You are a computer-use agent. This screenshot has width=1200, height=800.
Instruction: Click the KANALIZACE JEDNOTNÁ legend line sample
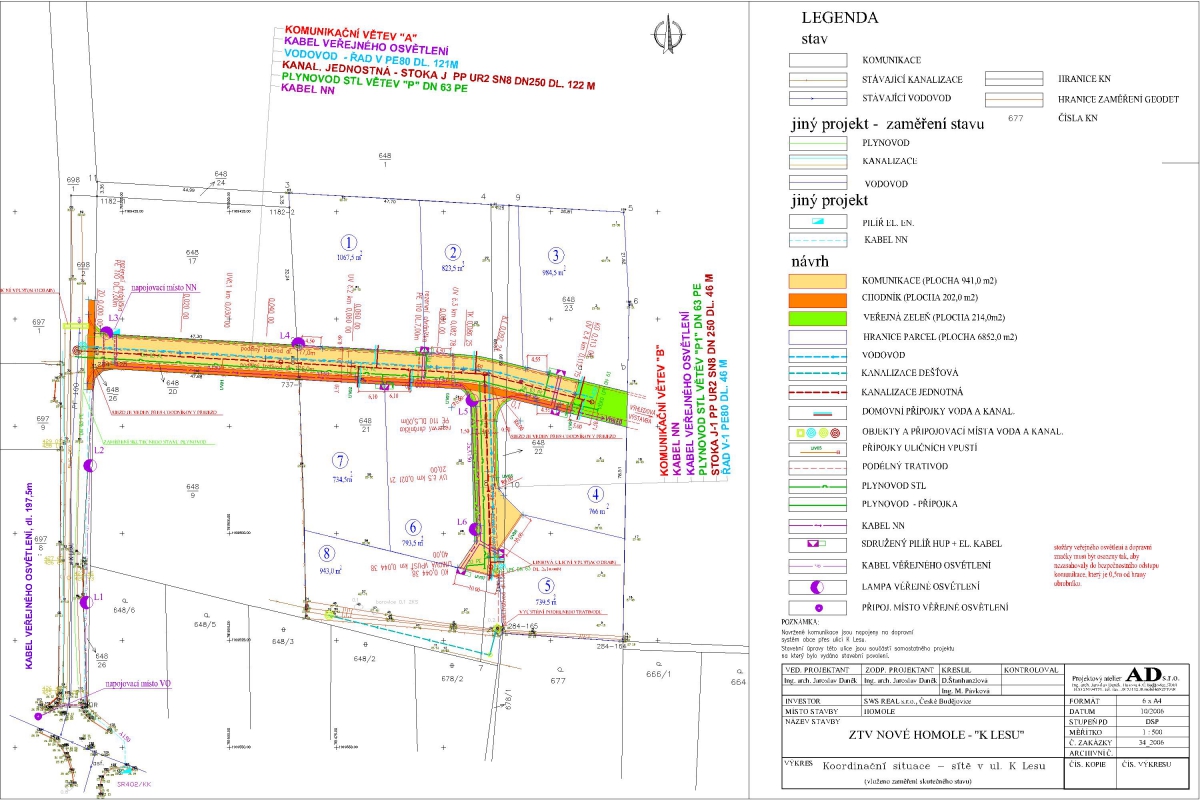point(818,393)
